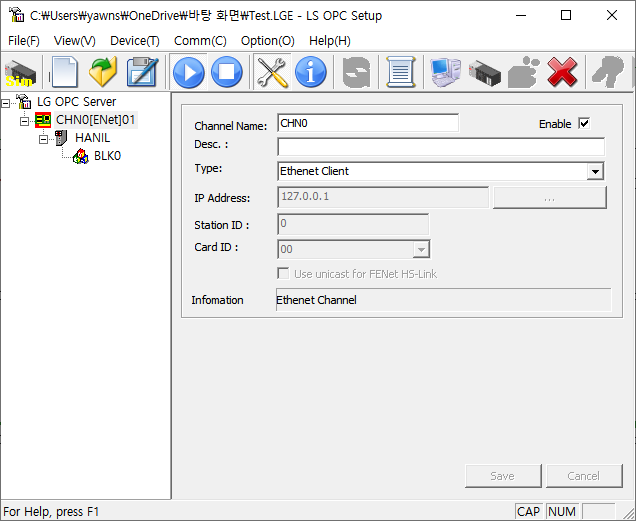Click the LG OPC Server root icon
Screen dimensions: 636x521
(23, 101)
